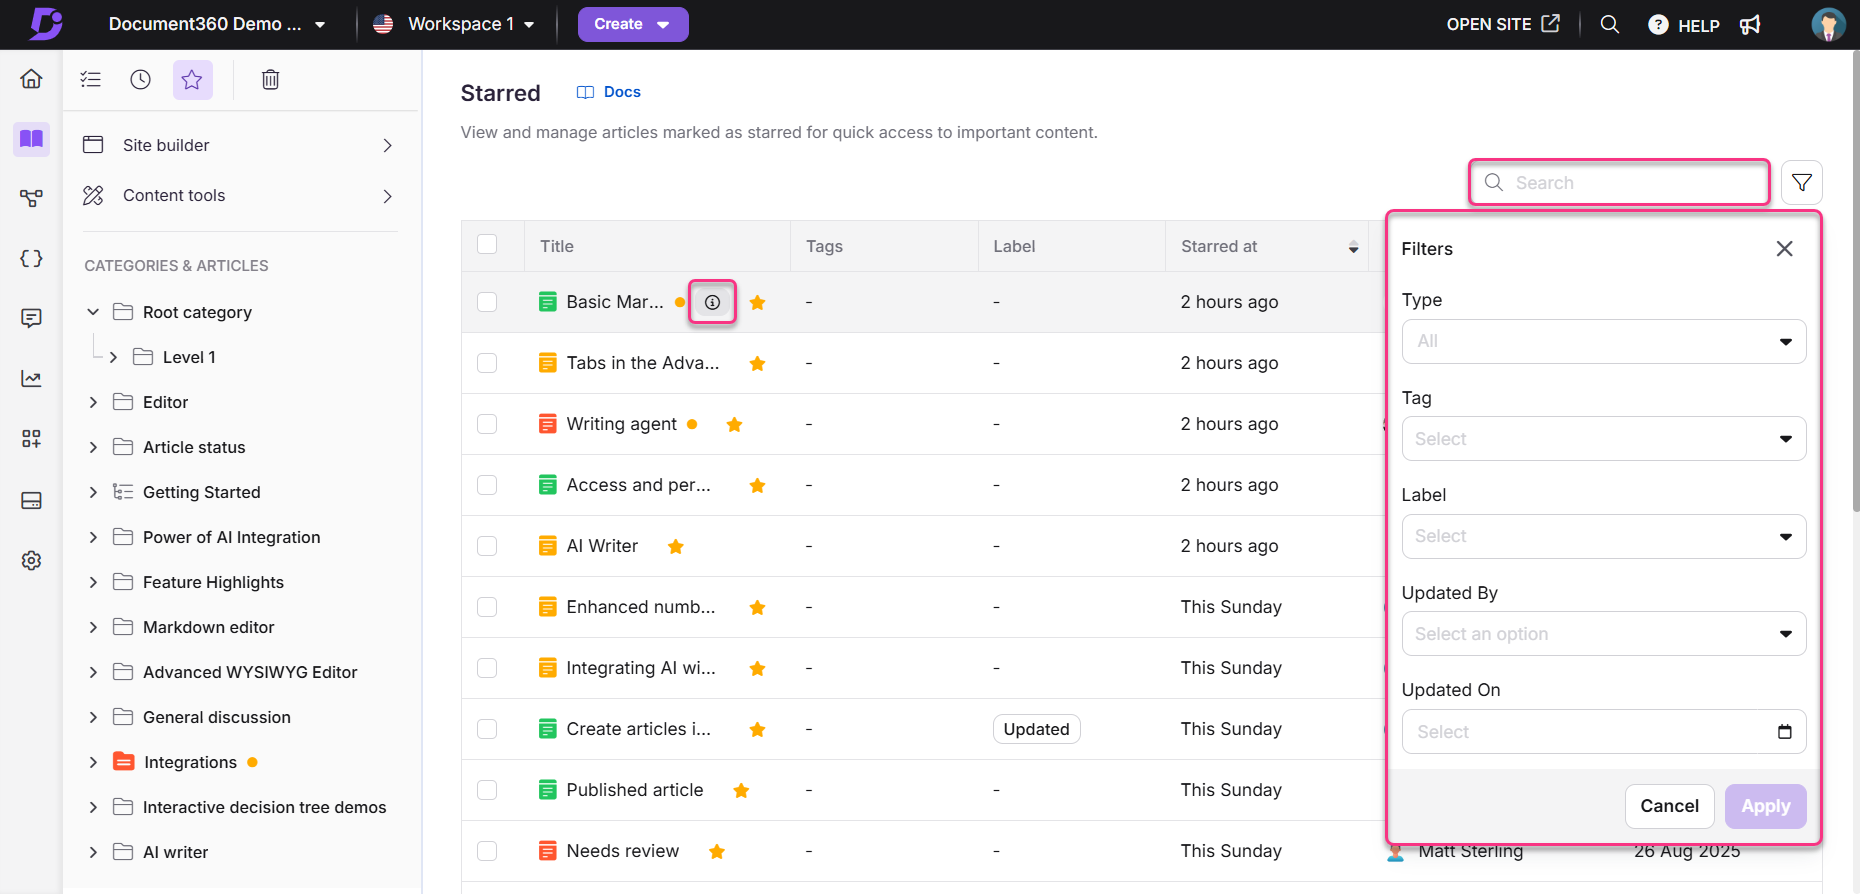
Task: Click the Recent clock icon
Action: click(141, 79)
